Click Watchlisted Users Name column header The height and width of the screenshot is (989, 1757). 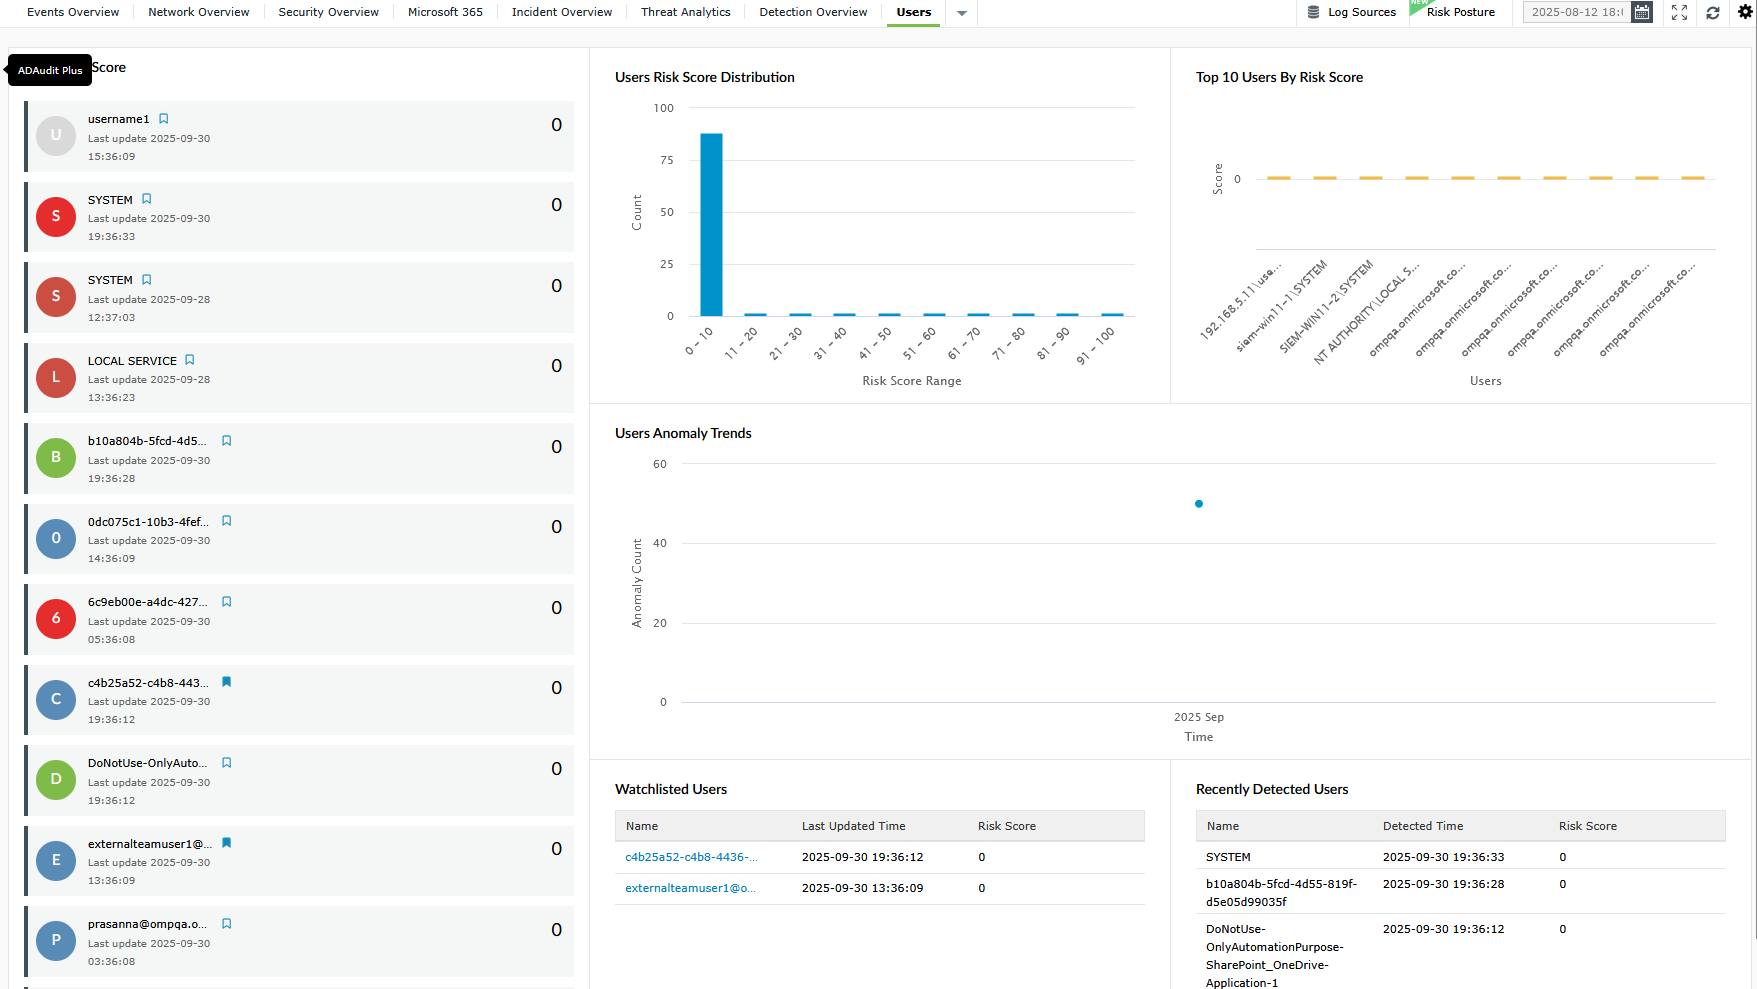[x=642, y=826]
